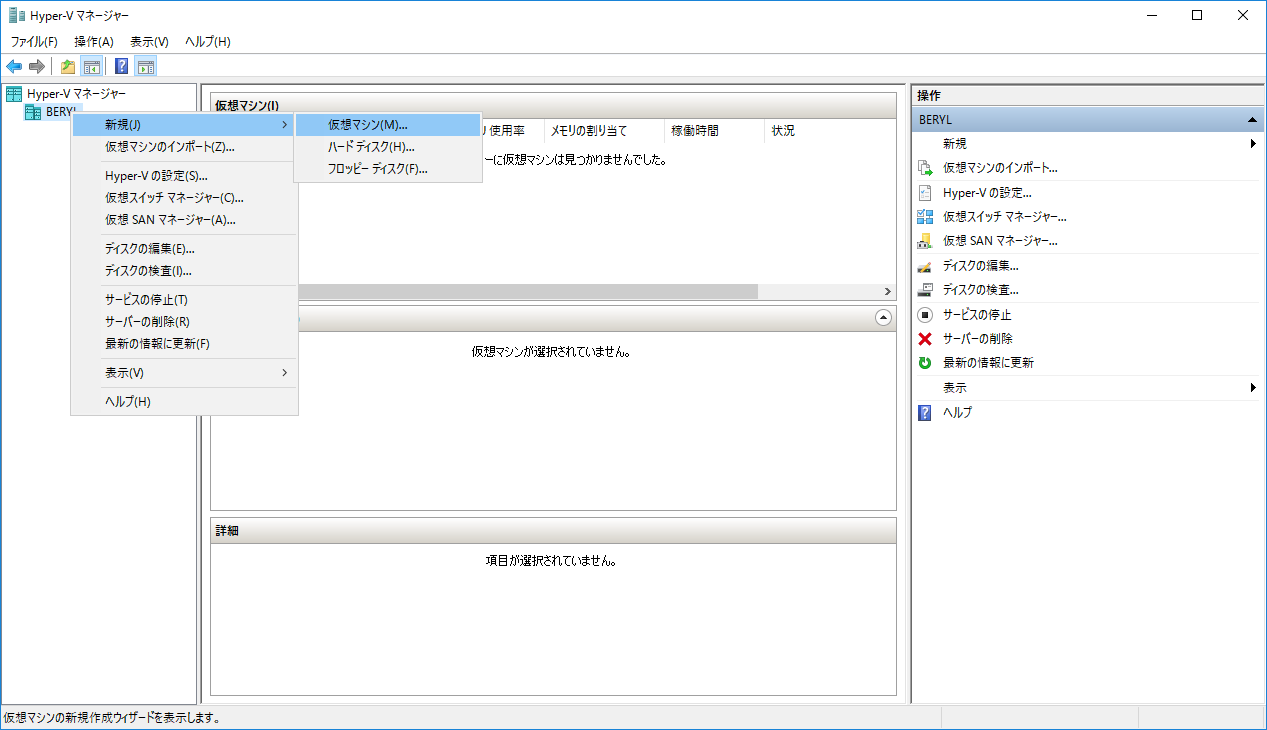Click 仮想スイッチ マネージャー... link in Actions pane
This screenshot has height=730, width=1267.
tap(1005, 217)
